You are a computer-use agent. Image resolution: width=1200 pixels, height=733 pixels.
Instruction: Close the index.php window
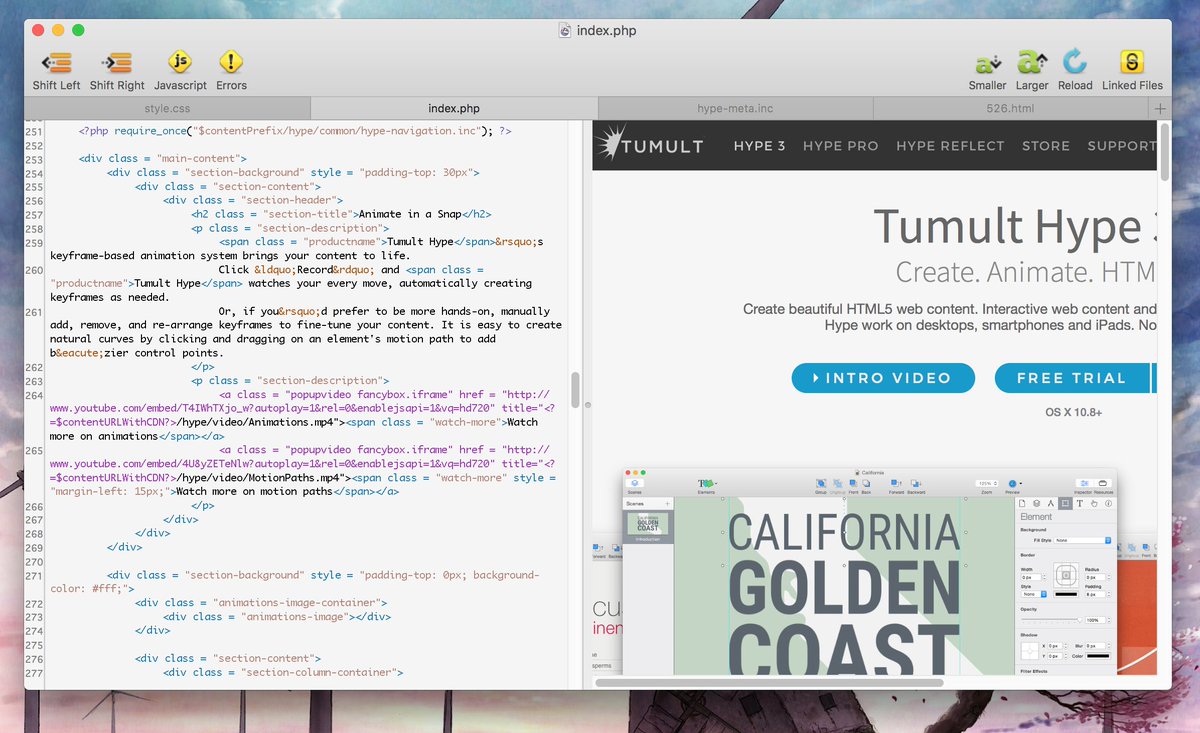[x=38, y=31]
